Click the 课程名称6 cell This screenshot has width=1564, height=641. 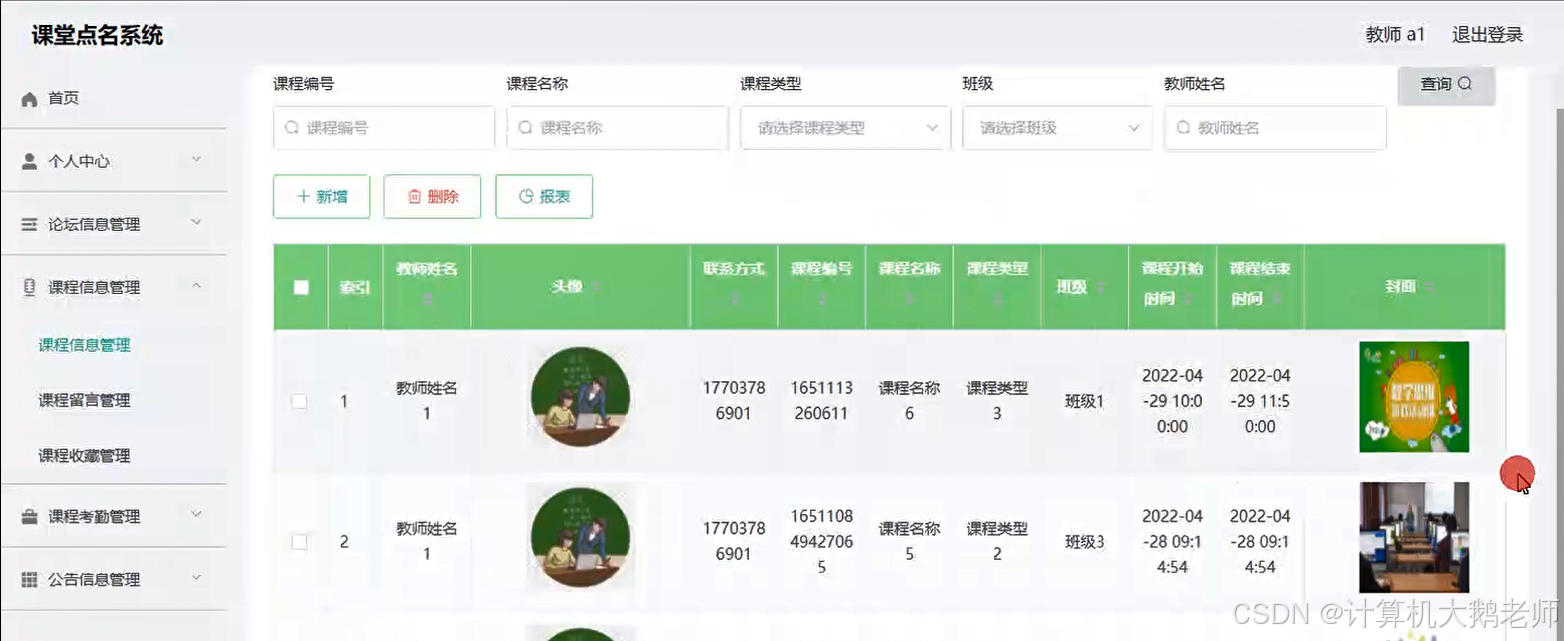point(909,400)
